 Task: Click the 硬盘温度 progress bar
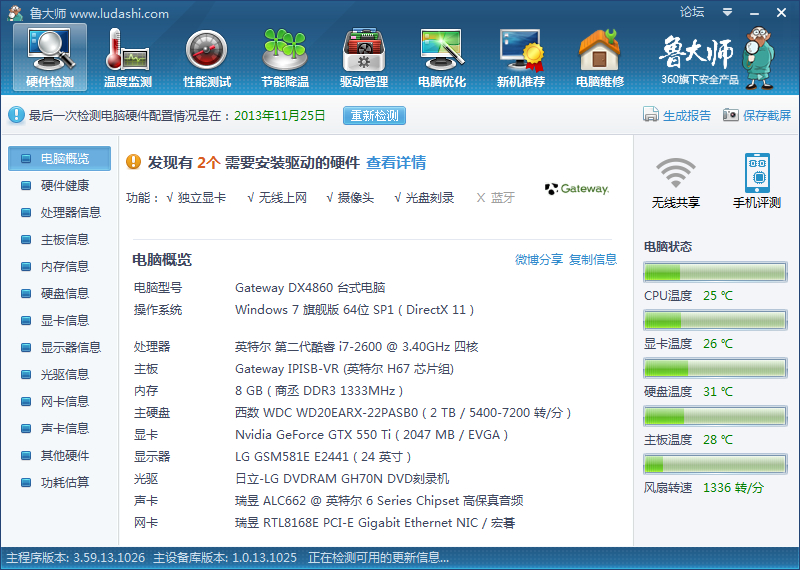click(x=715, y=368)
